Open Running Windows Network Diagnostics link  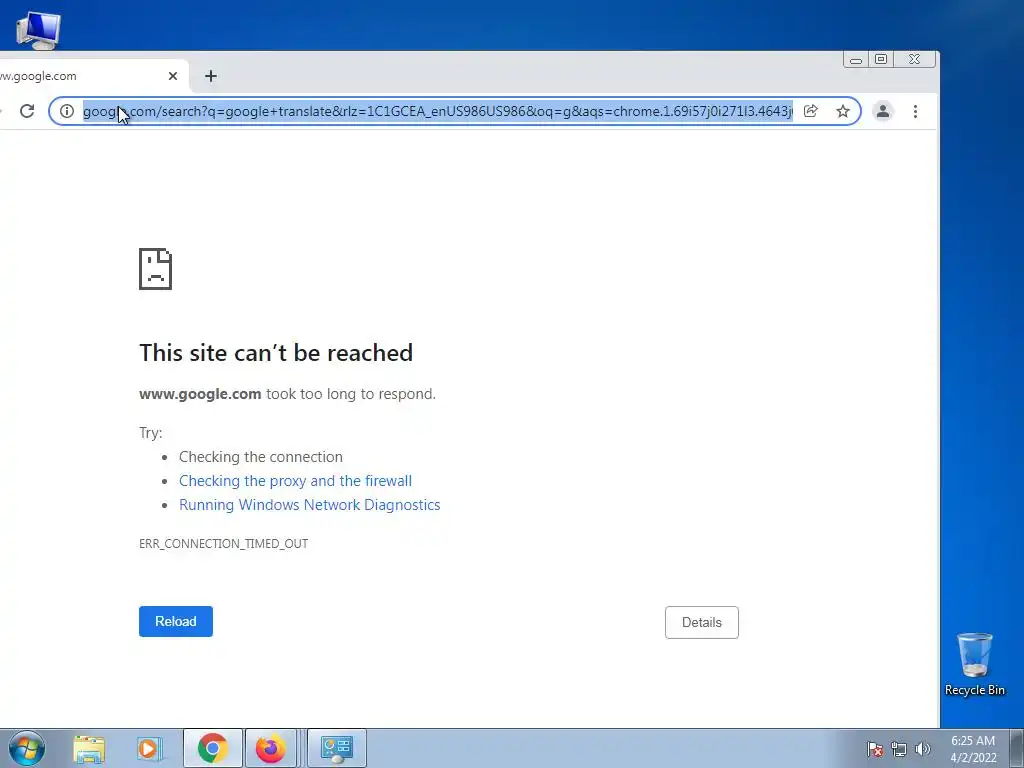tap(310, 505)
